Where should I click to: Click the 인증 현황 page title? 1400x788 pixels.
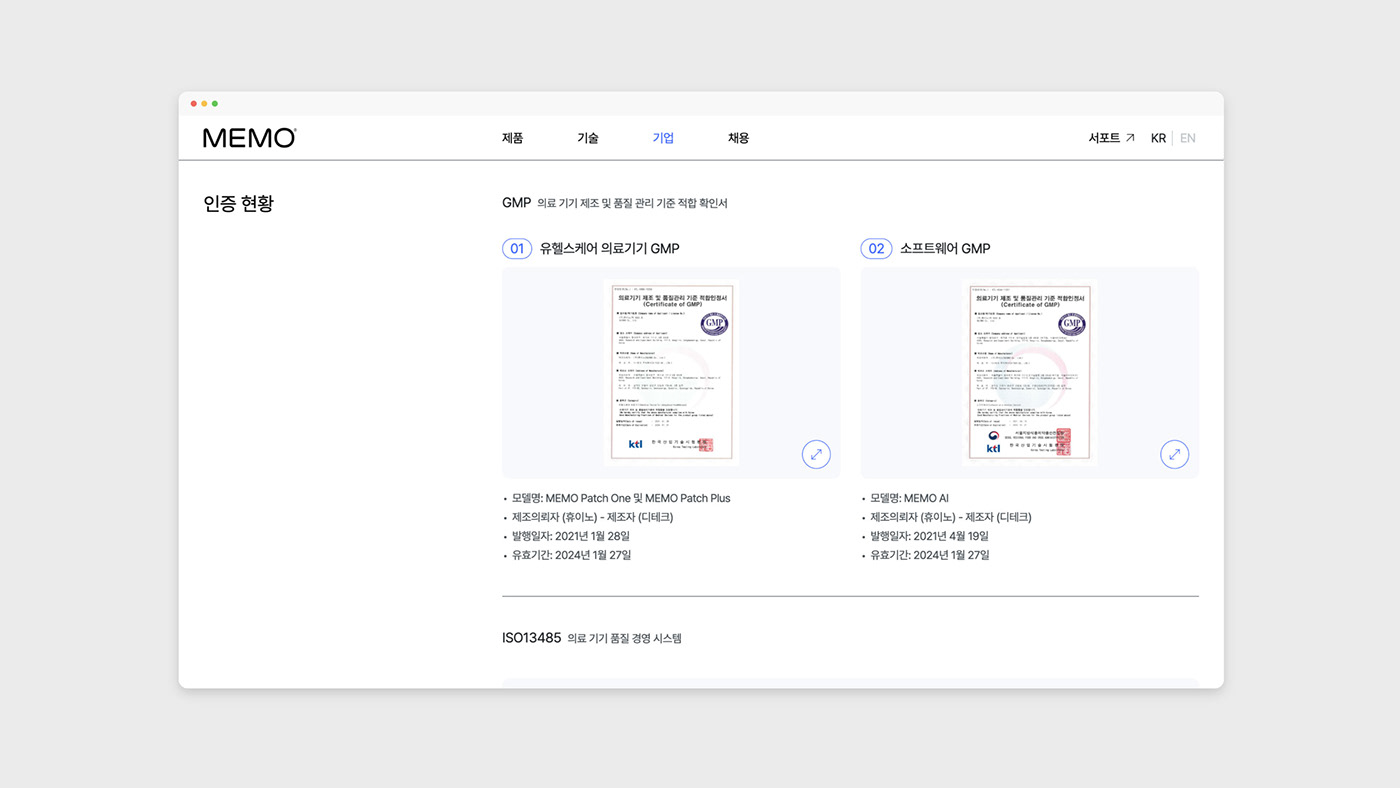tap(238, 203)
